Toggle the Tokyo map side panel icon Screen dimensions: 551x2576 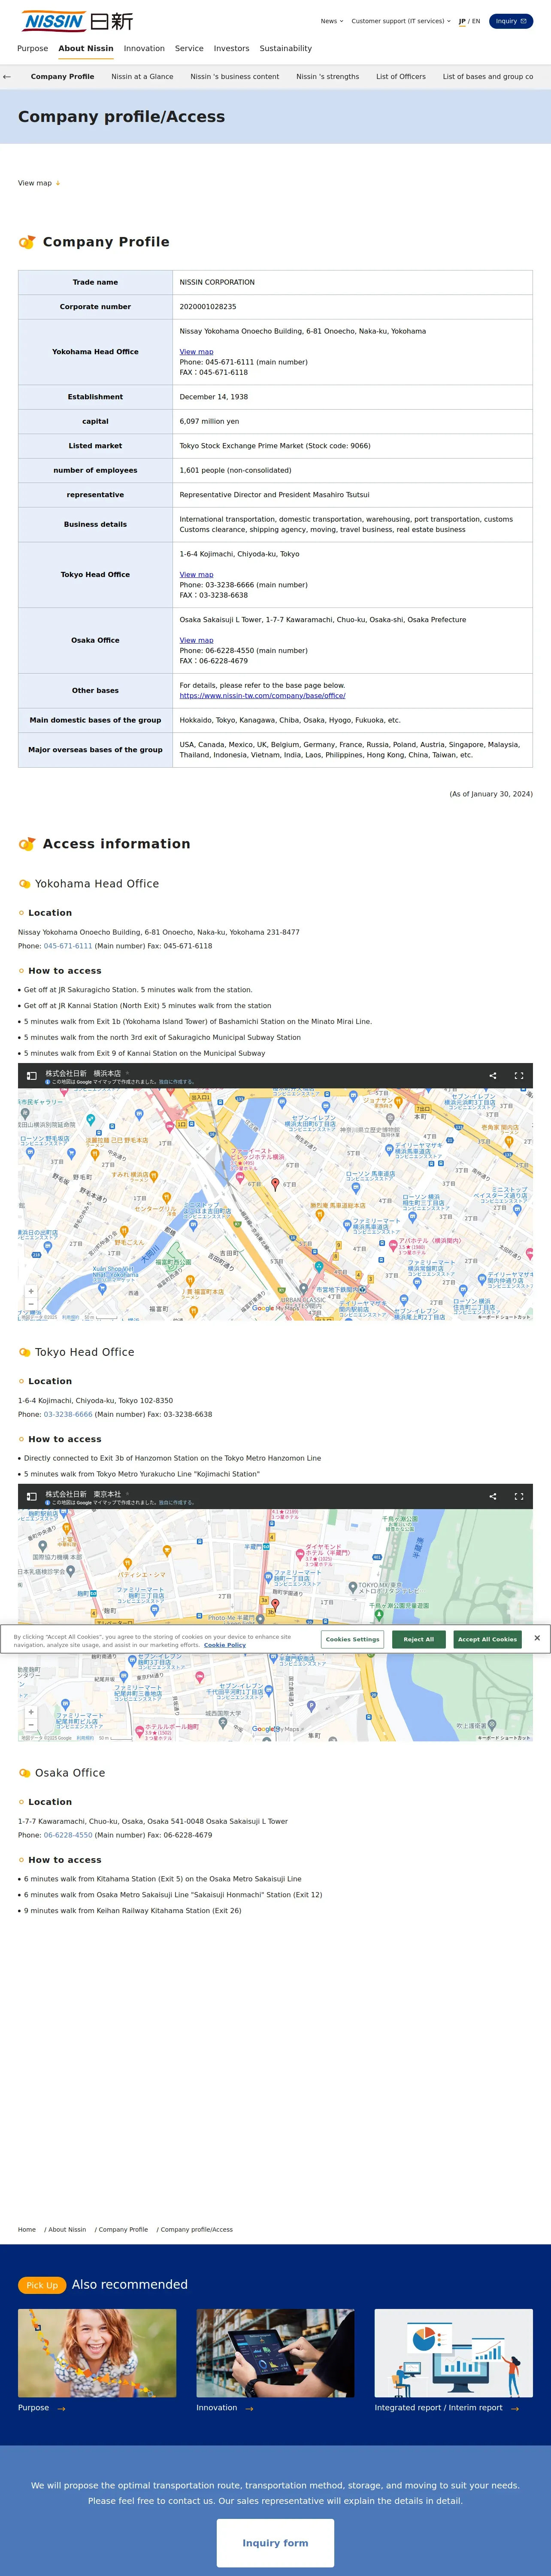pos(32,1497)
